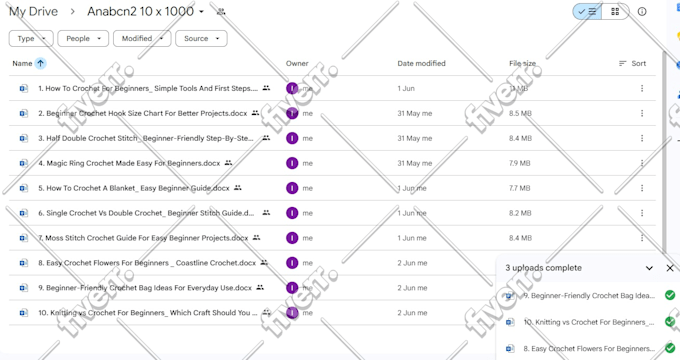Toggle name sort direction arrow

(40, 63)
